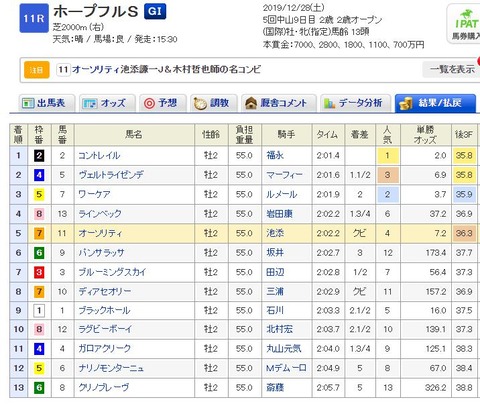
Task: Open the 予想 tab
Action: [162, 103]
